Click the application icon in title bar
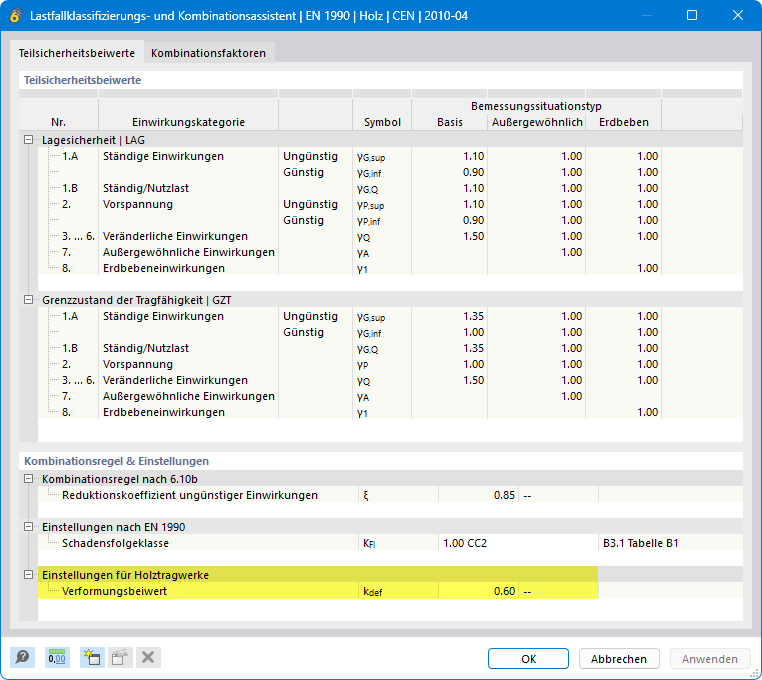 coord(16,16)
